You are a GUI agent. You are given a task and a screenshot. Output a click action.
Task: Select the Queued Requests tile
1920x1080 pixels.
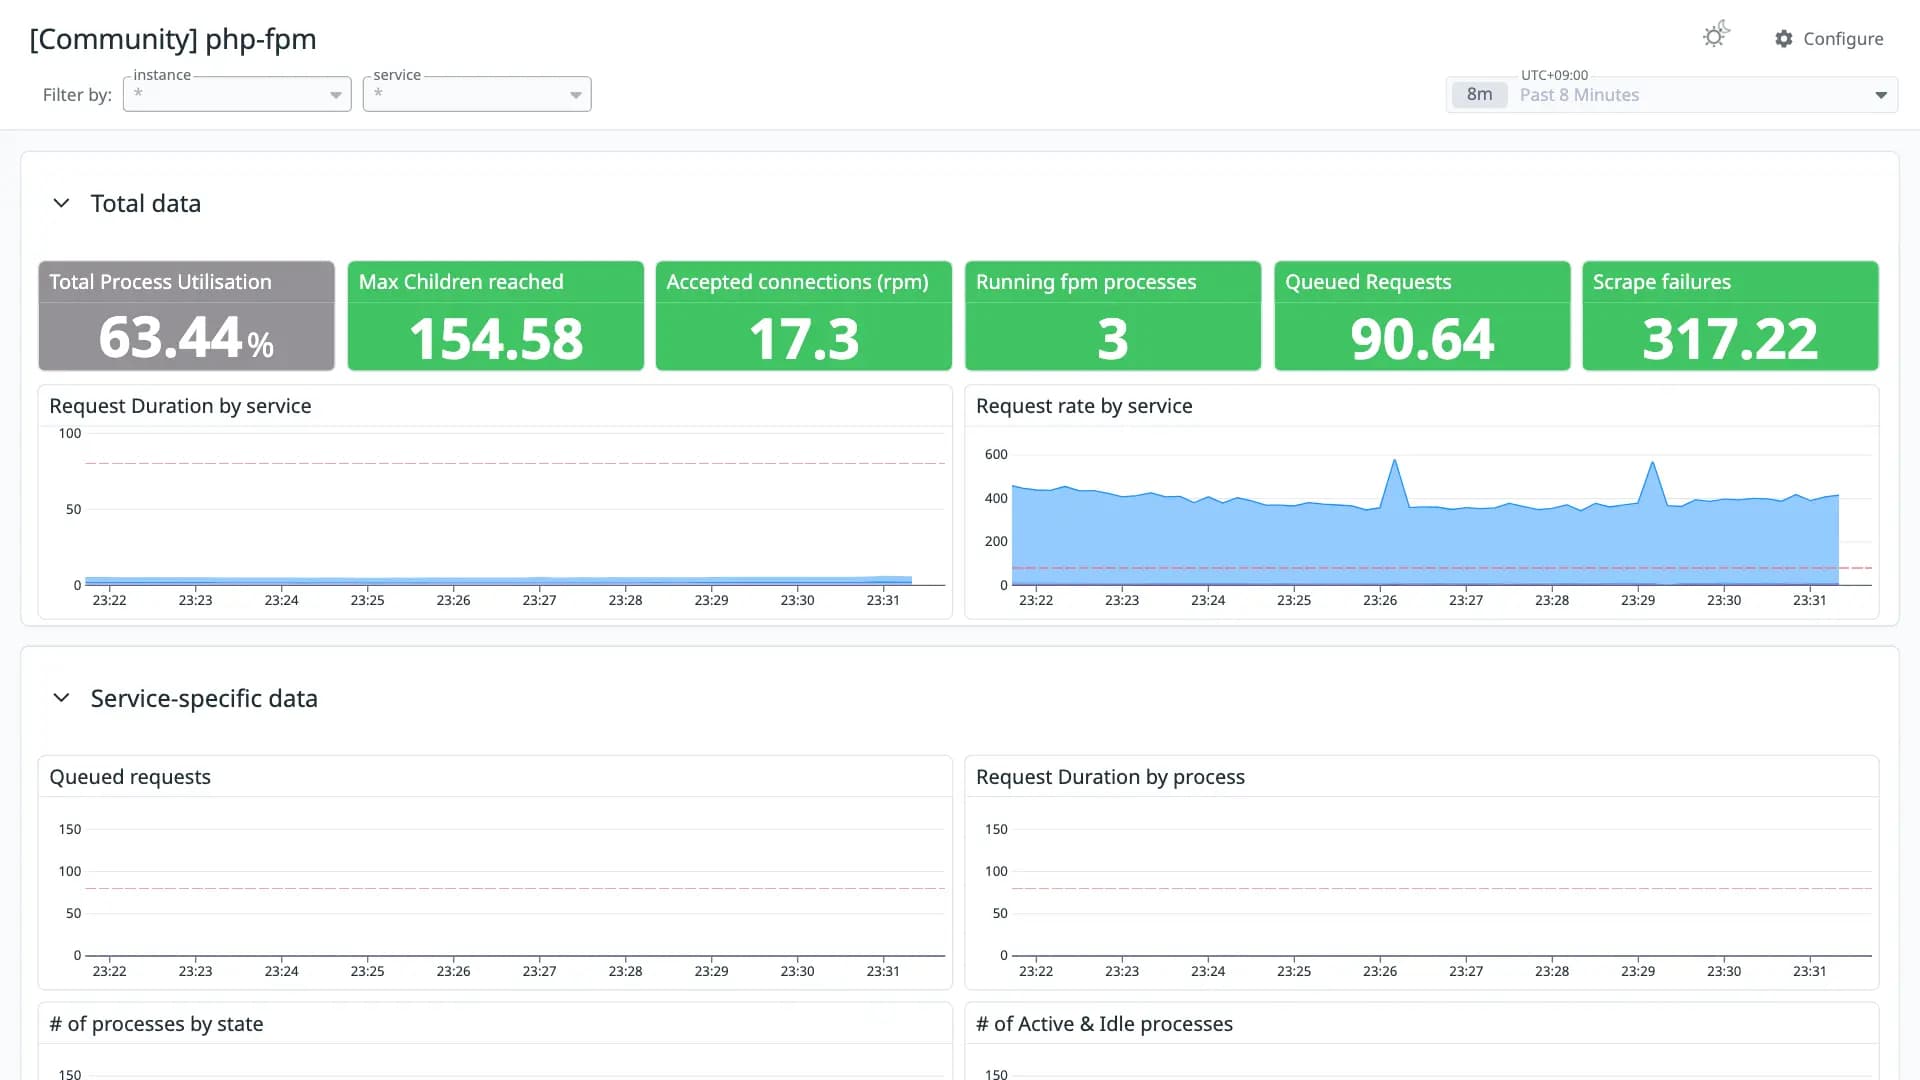tap(1422, 316)
